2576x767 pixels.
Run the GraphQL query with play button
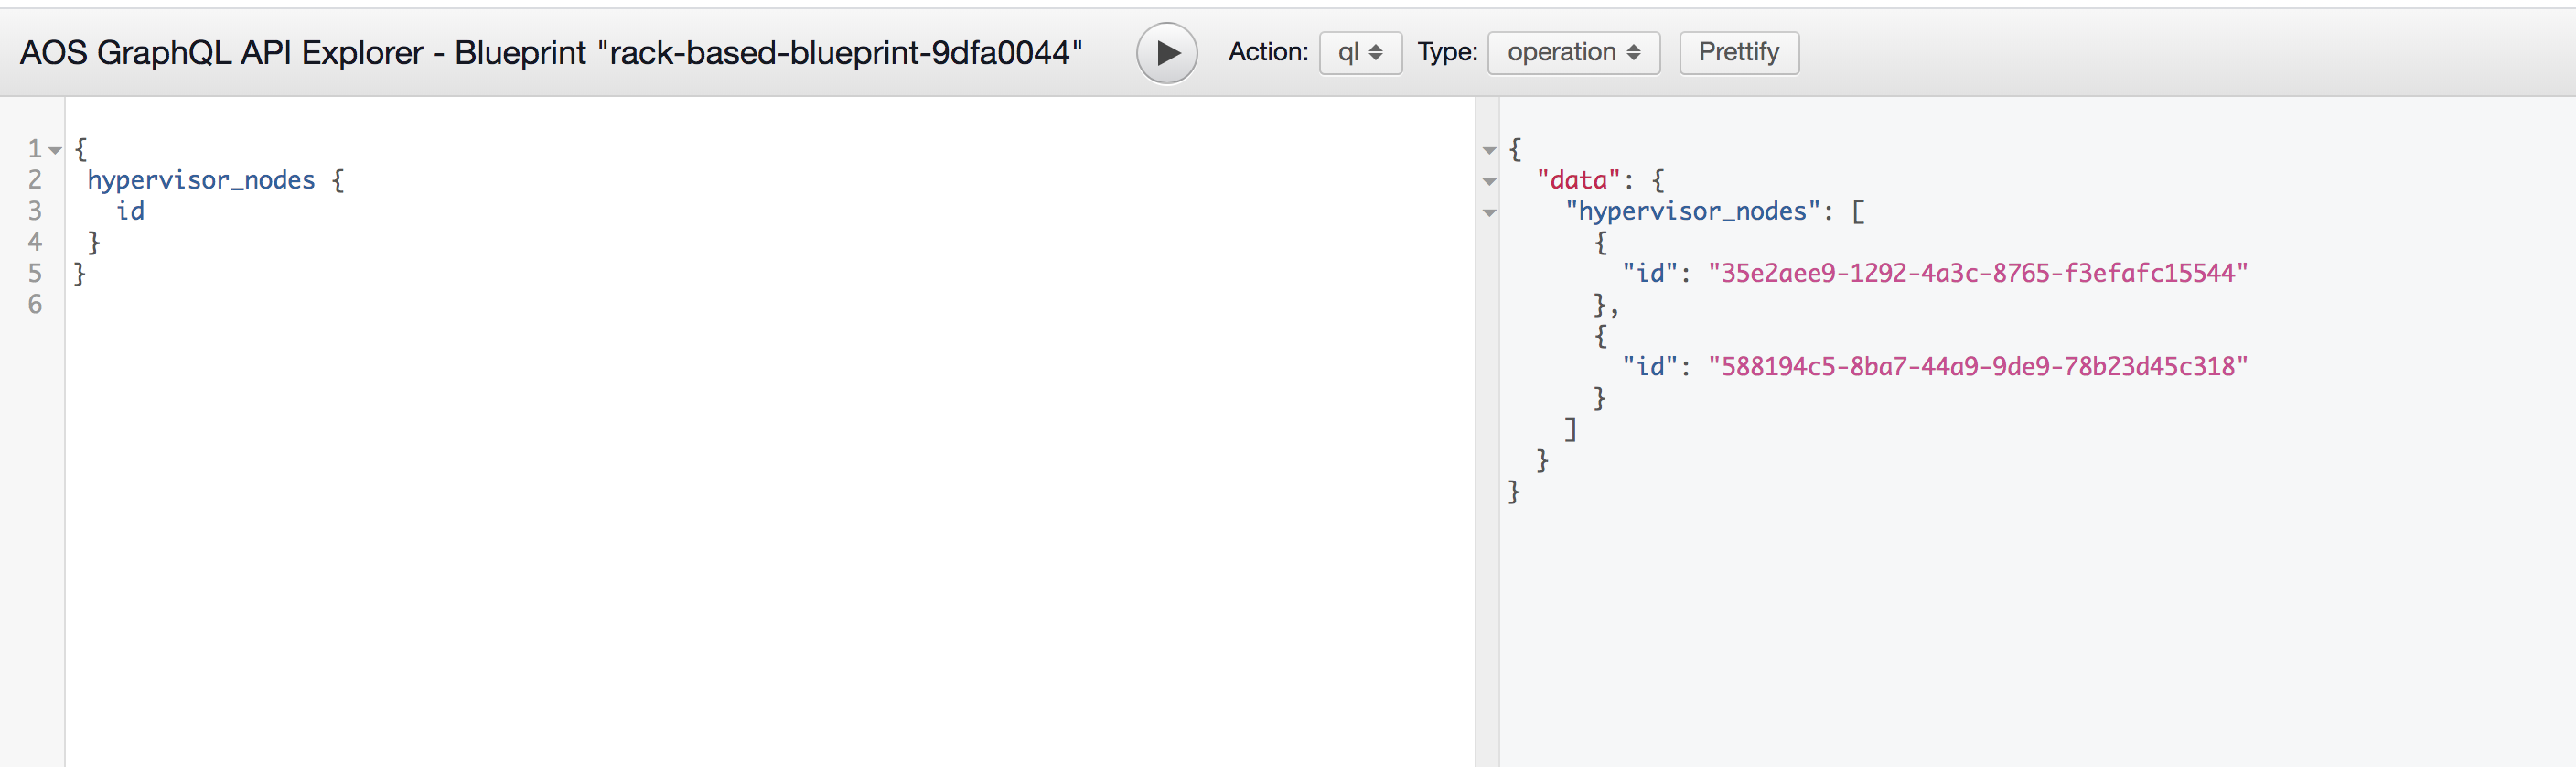pos(1166,53)
